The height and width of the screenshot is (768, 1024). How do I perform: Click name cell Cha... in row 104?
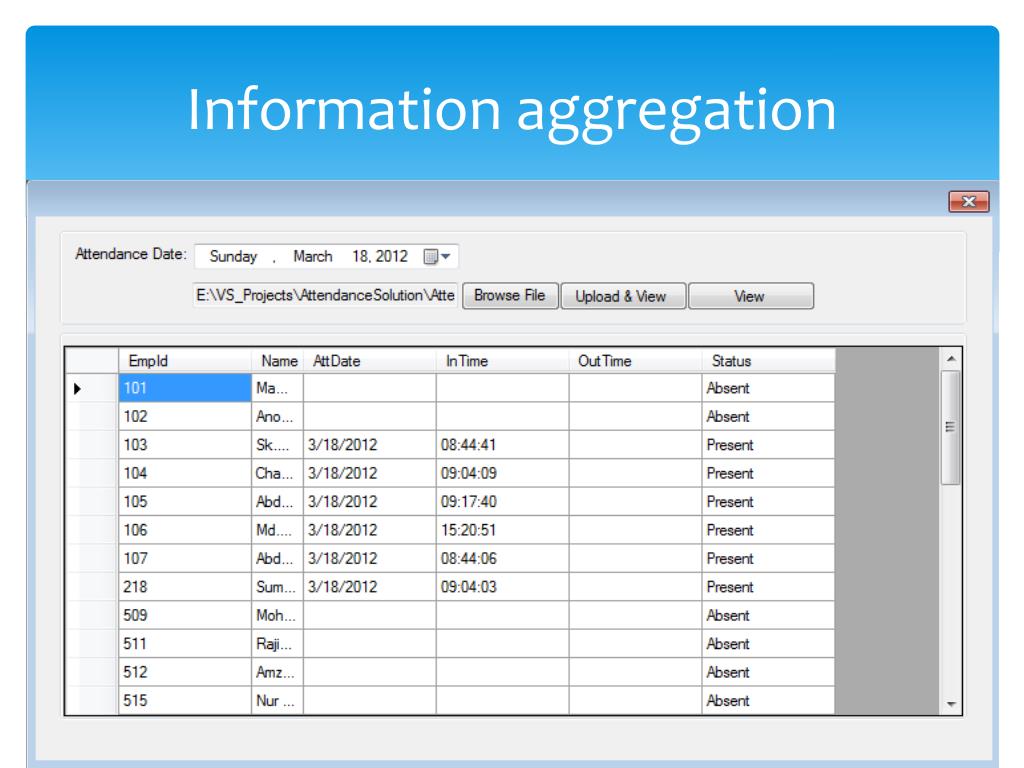click(x=278, y=473)
